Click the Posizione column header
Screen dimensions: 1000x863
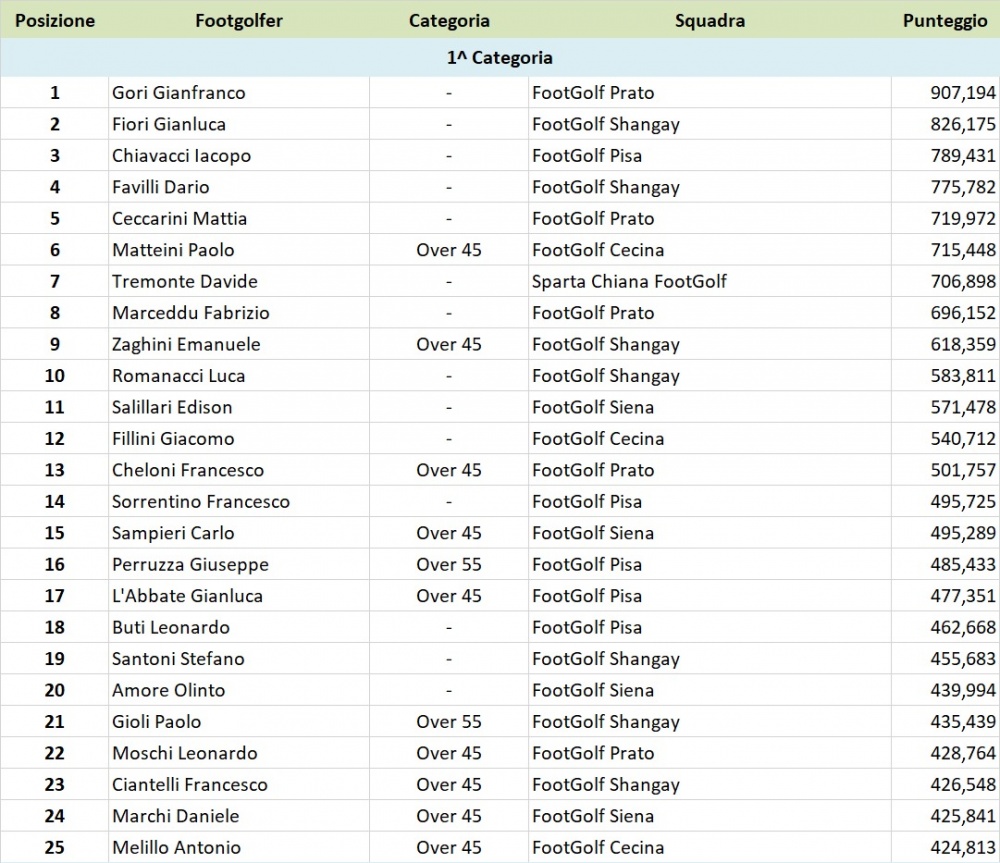click(x=55, y=20)
